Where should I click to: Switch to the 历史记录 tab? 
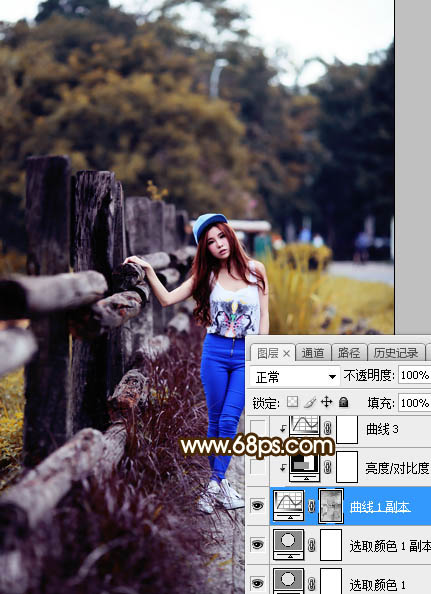[396, 353]
